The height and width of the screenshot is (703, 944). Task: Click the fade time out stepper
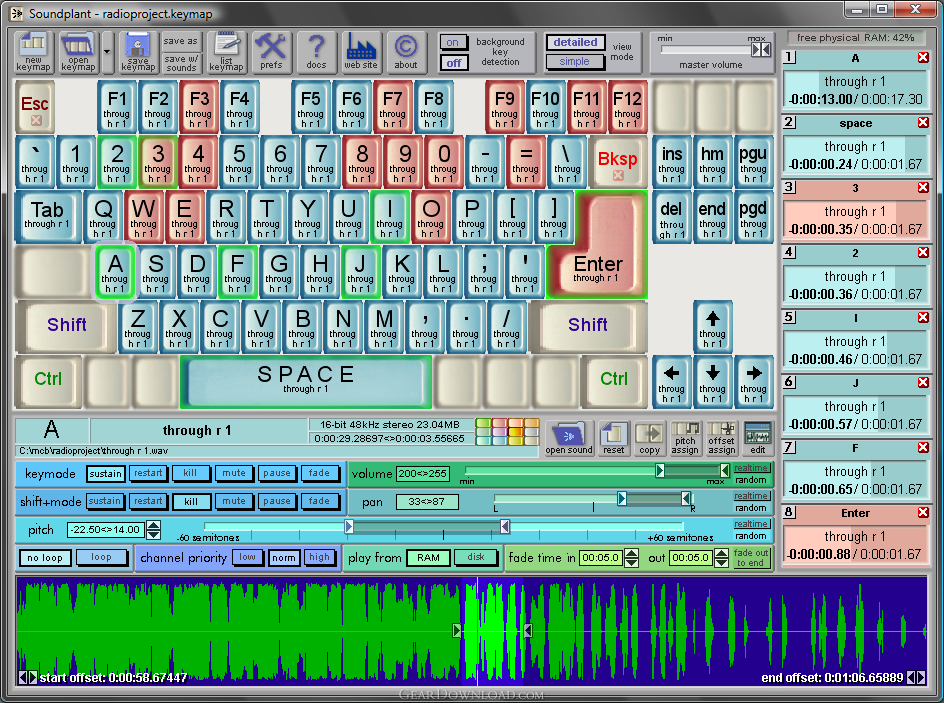pyautogui.click(x=721, y=558)
